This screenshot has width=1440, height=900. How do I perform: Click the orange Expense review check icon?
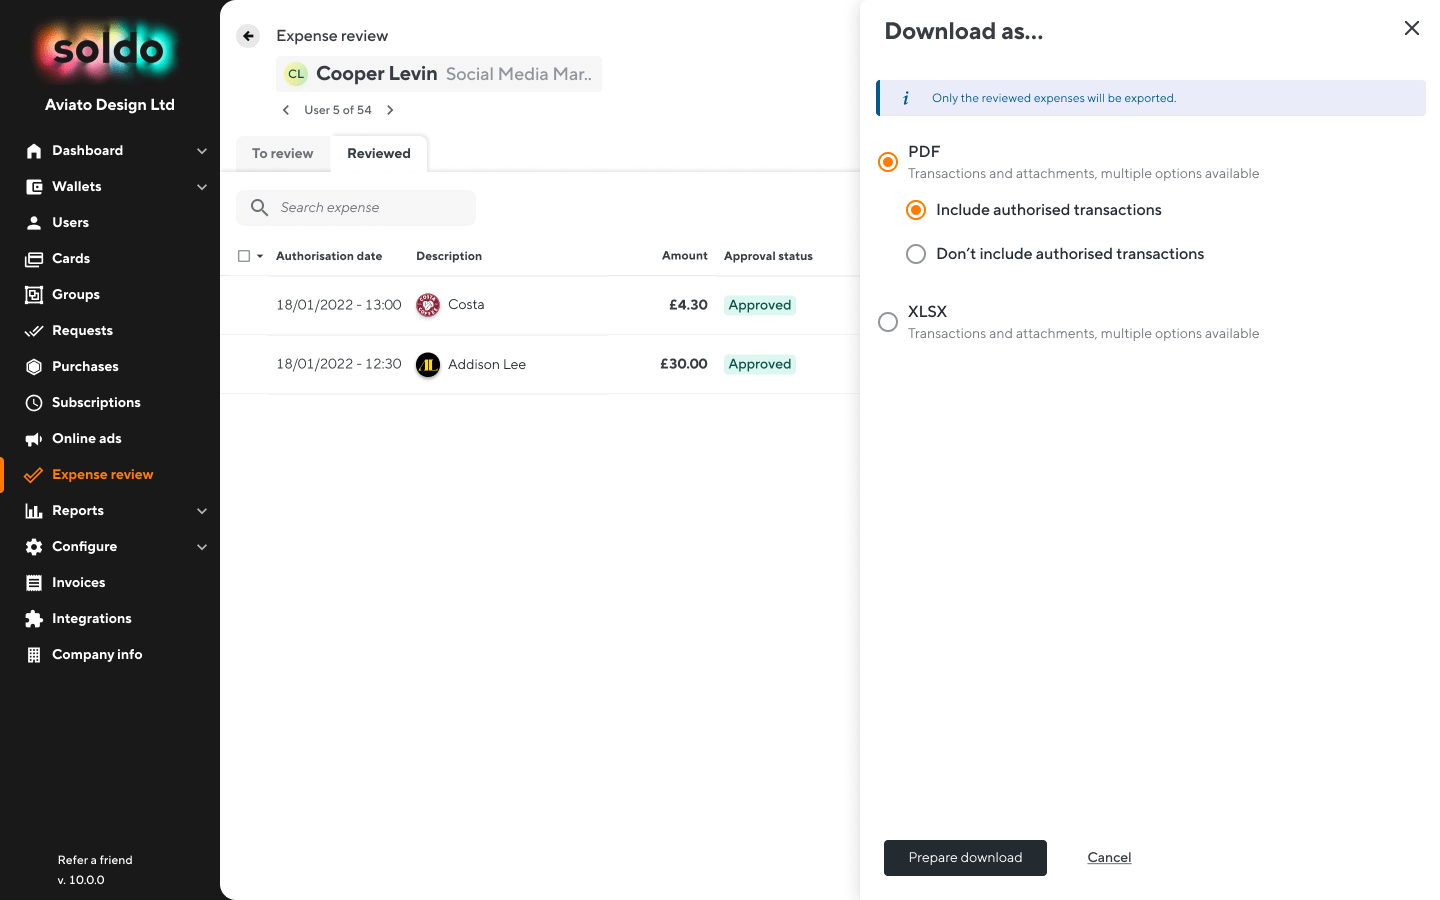(x=34, y=475)
